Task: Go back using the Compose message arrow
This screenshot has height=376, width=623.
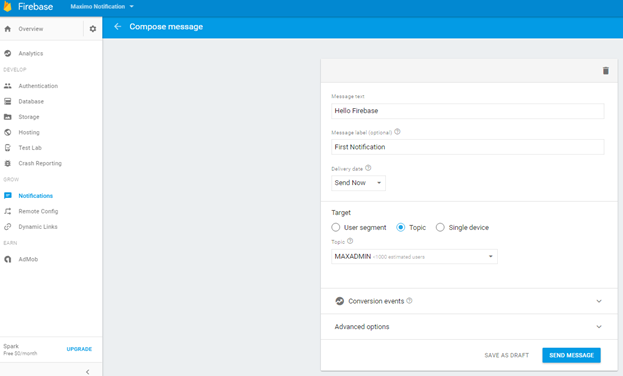Action: pos(118,27)
